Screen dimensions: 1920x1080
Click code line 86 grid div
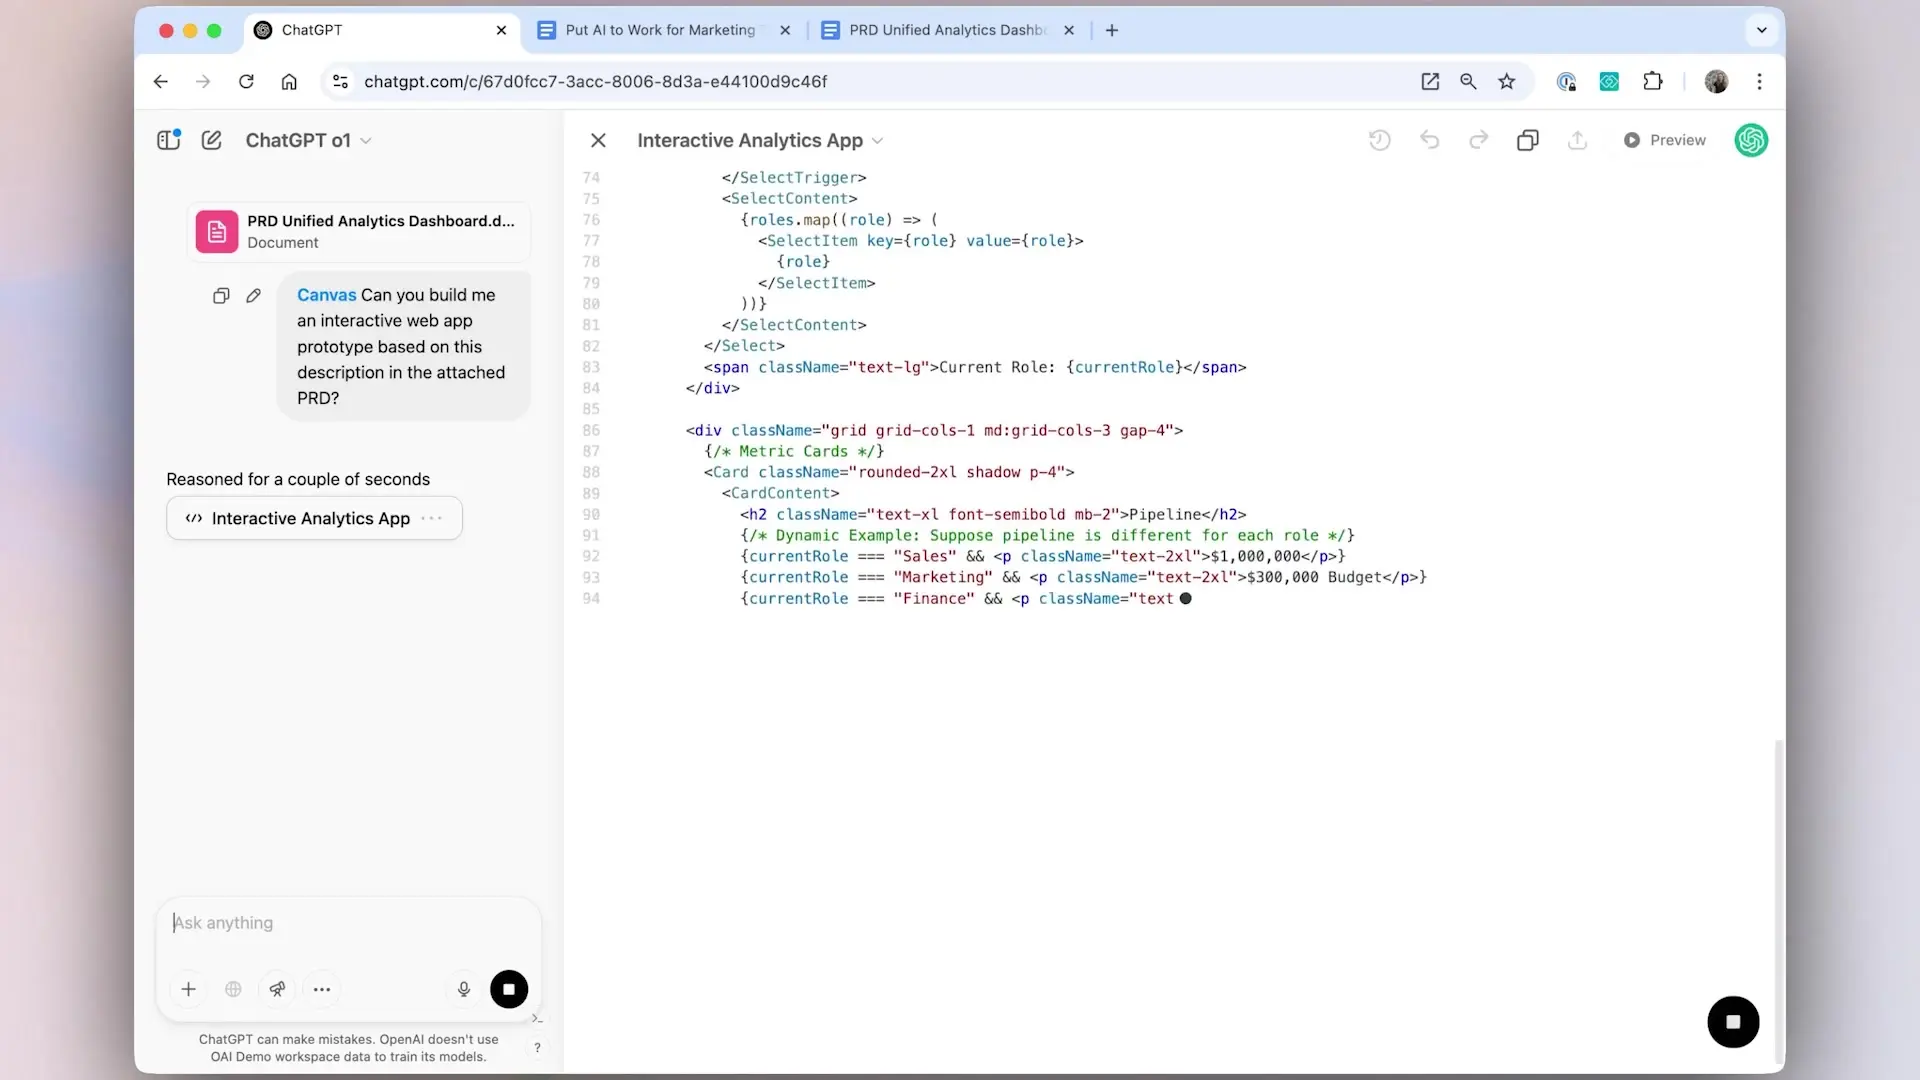934,430
